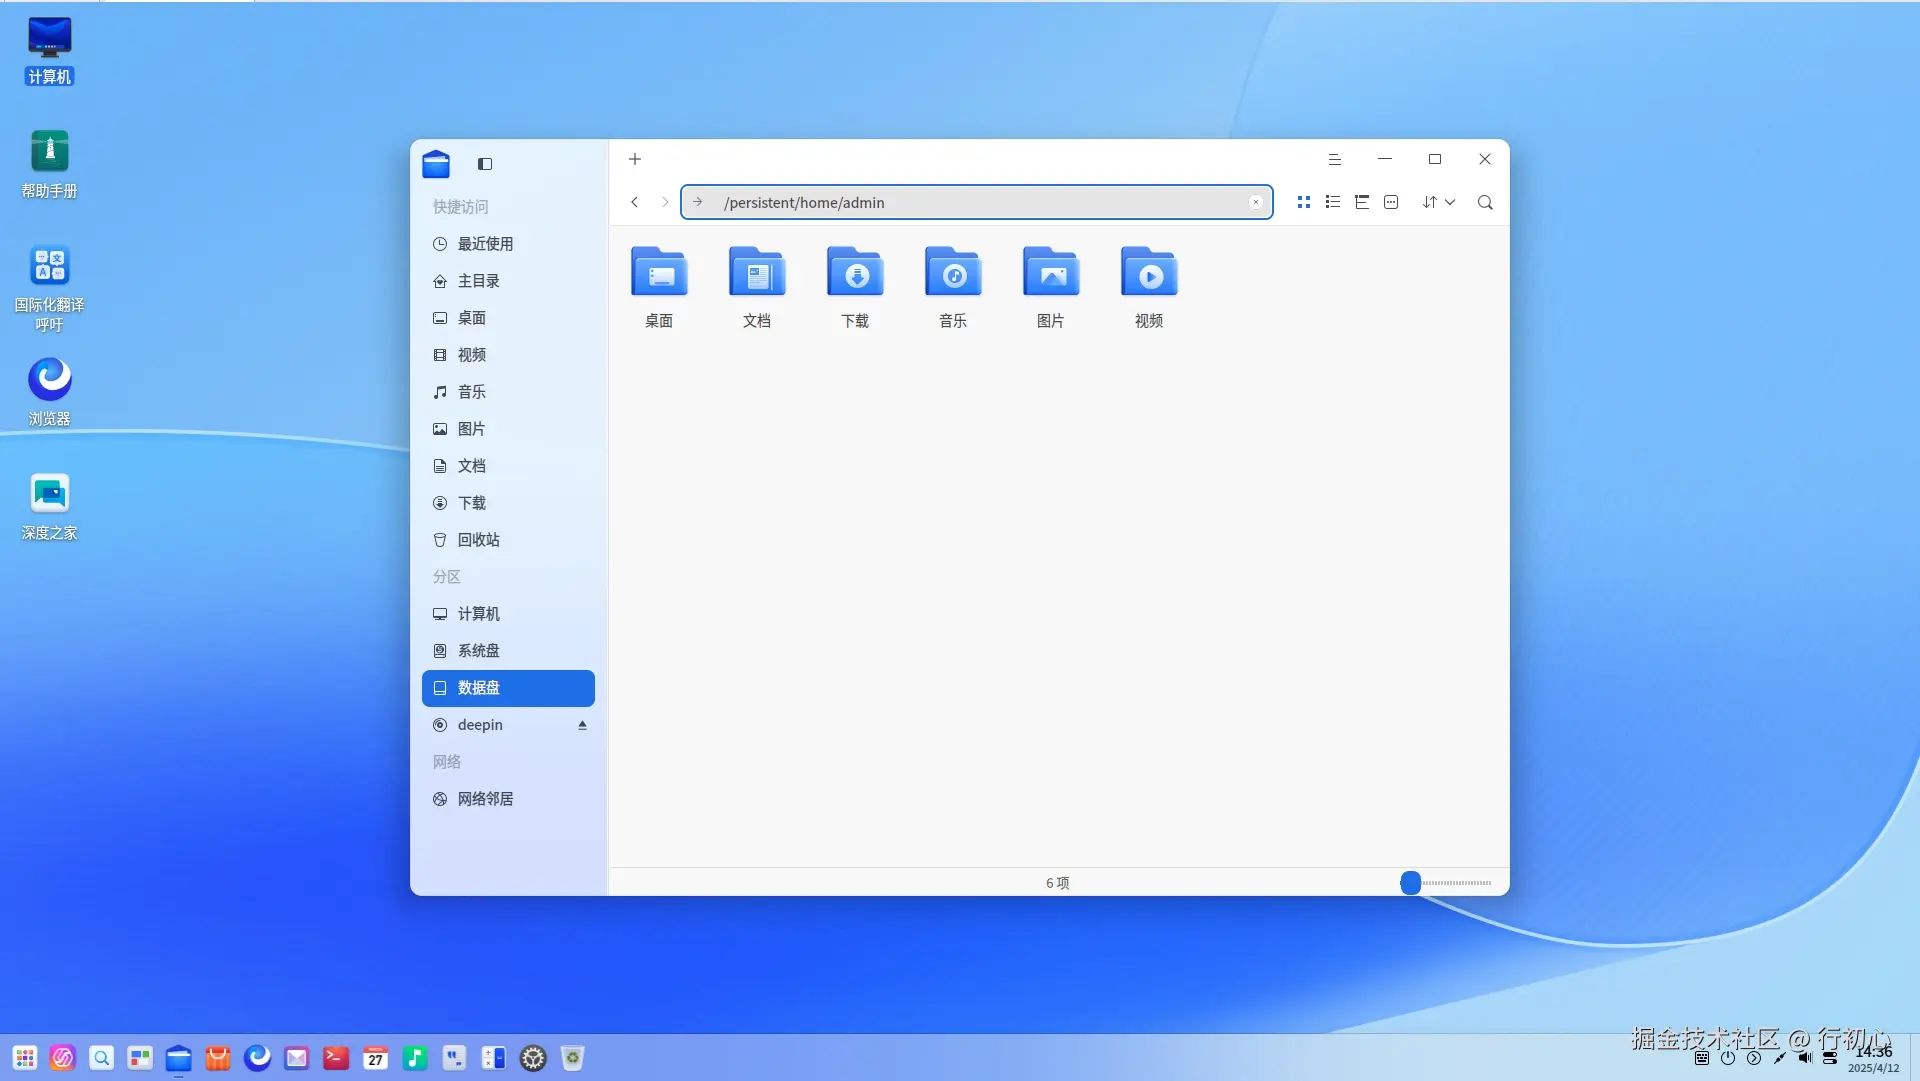
Task: Switch to tree view
Action: (1362, 202)
